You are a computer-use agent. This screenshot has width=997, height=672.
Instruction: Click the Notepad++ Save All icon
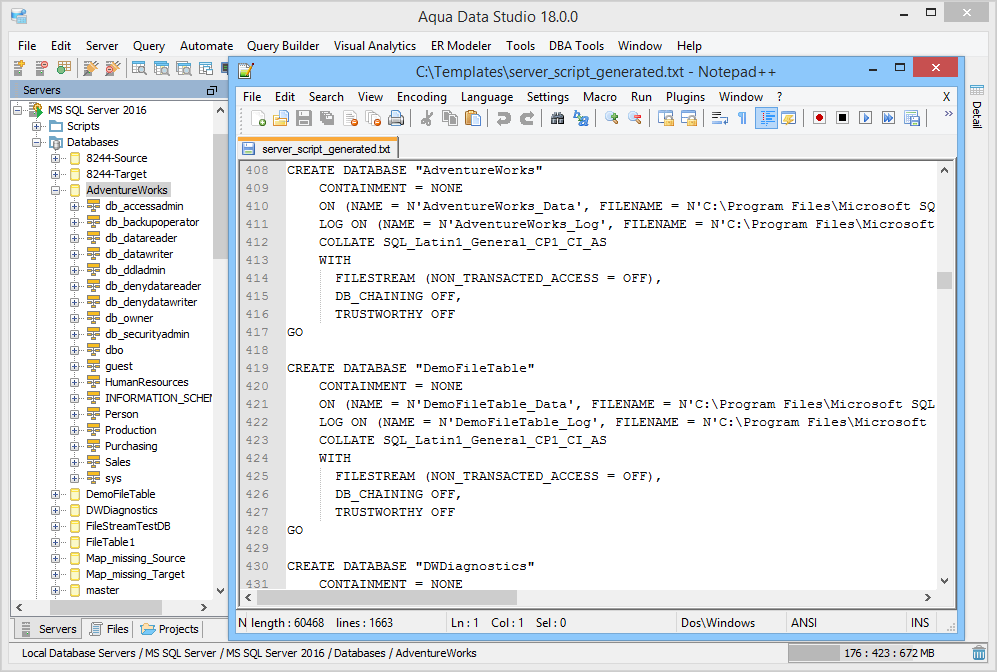coord(327,118)
